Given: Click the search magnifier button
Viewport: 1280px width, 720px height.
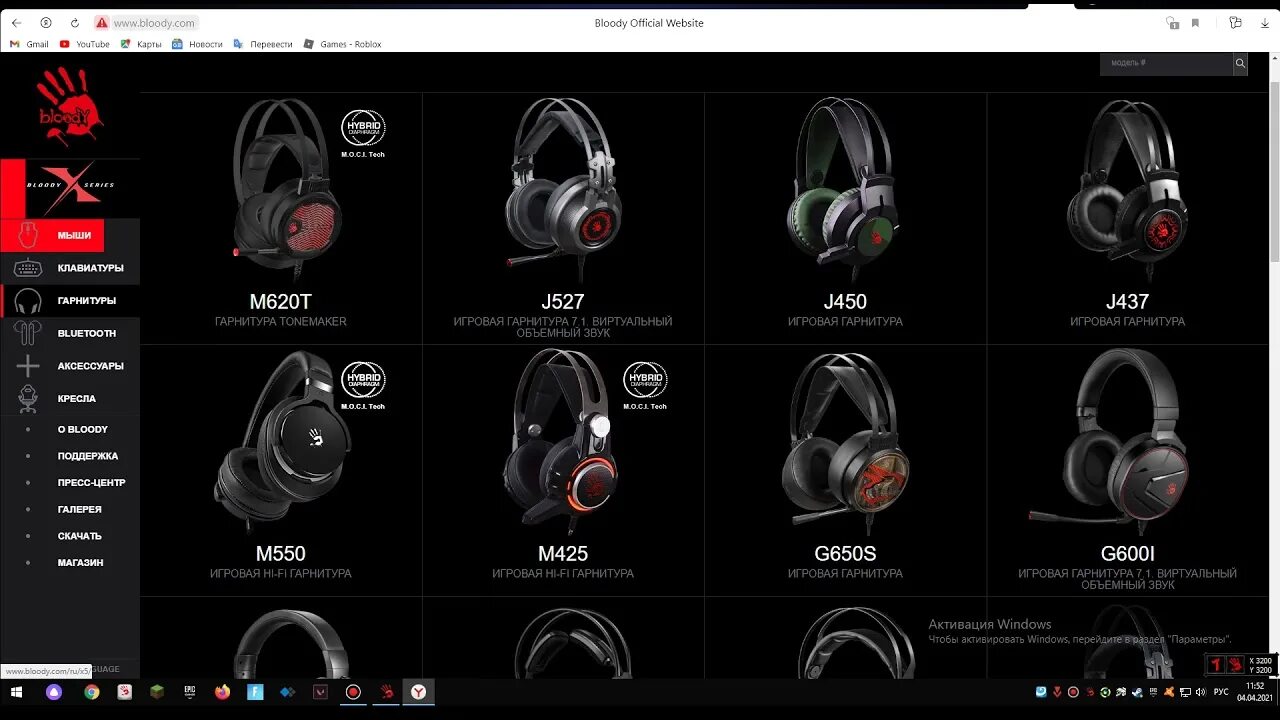Looking at the screenshot, I should [x=1240, y=63].
